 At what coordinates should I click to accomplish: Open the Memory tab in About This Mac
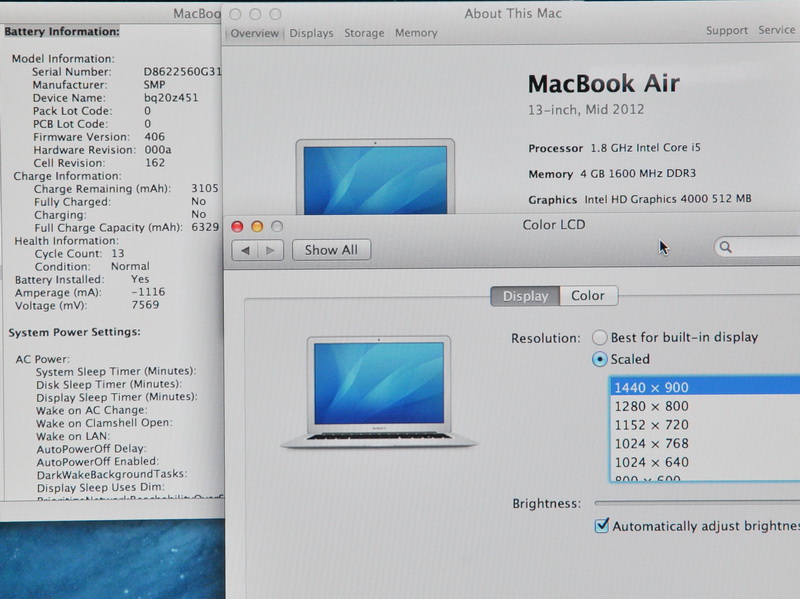(x=416, y=33)
